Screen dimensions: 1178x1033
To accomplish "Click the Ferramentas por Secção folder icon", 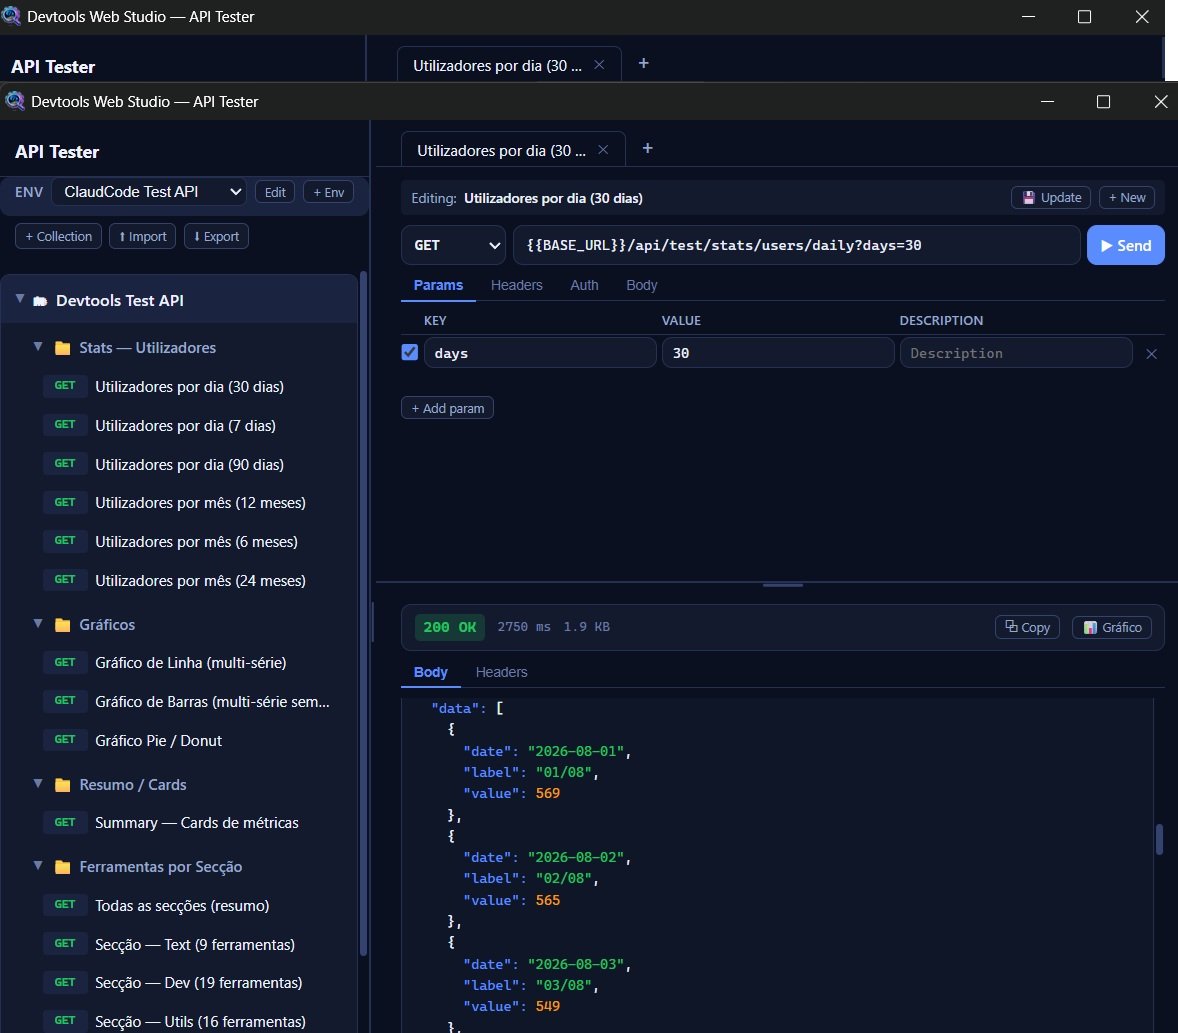I will (63, 867).
